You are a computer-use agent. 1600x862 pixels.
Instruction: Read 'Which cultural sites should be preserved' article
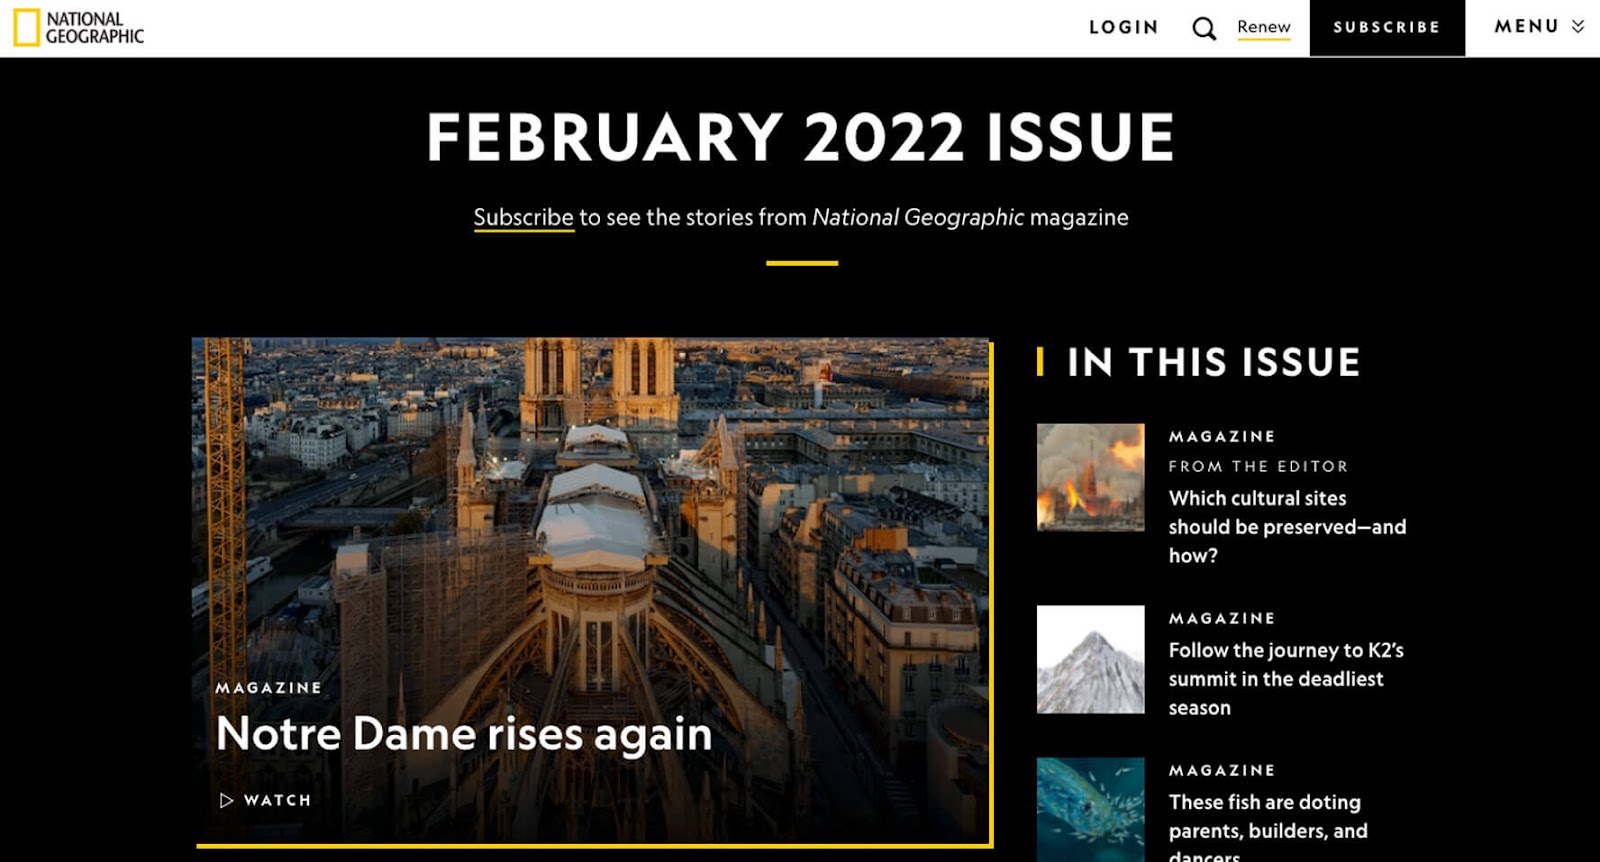[x=1286, y=526]
